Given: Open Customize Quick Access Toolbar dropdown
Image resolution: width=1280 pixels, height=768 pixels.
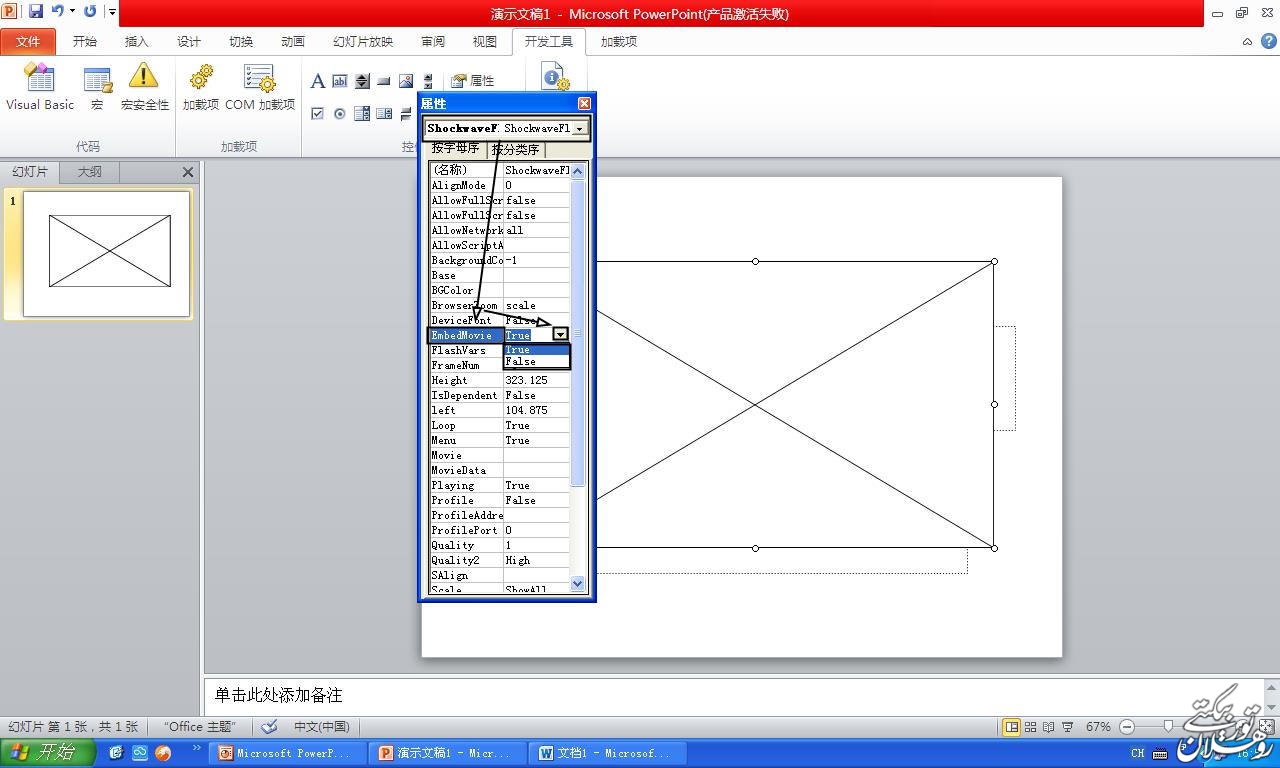Looking at the screenshot, I should coord(111,12).
